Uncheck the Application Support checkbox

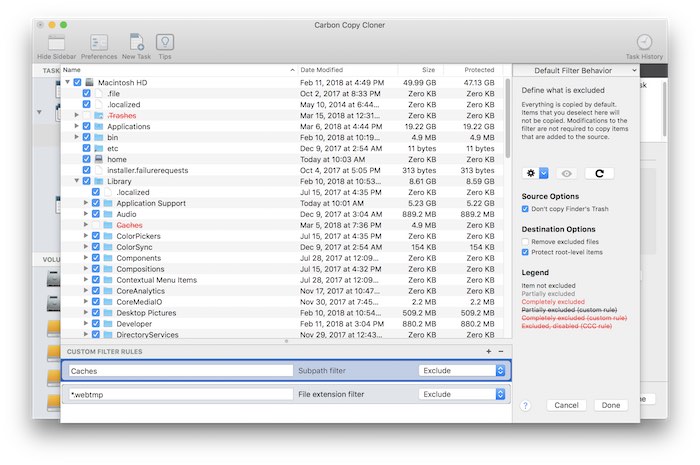pyautogui.click(x=96, y=203)
